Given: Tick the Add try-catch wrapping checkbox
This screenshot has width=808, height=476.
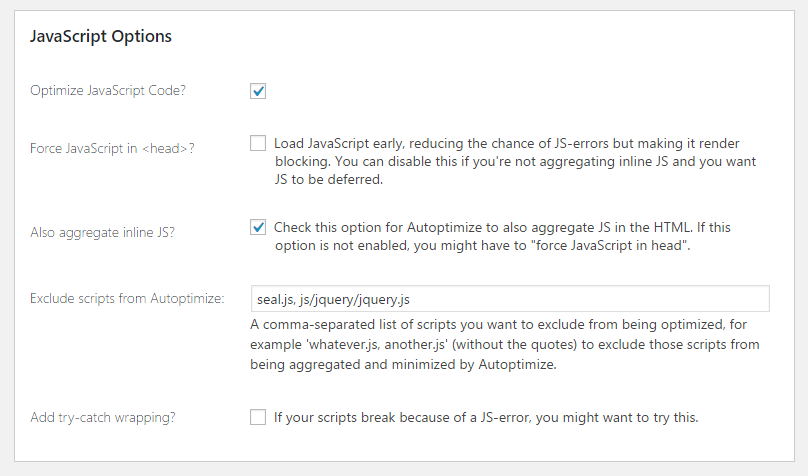Looking at the screenshot, I should click(258, 417).
